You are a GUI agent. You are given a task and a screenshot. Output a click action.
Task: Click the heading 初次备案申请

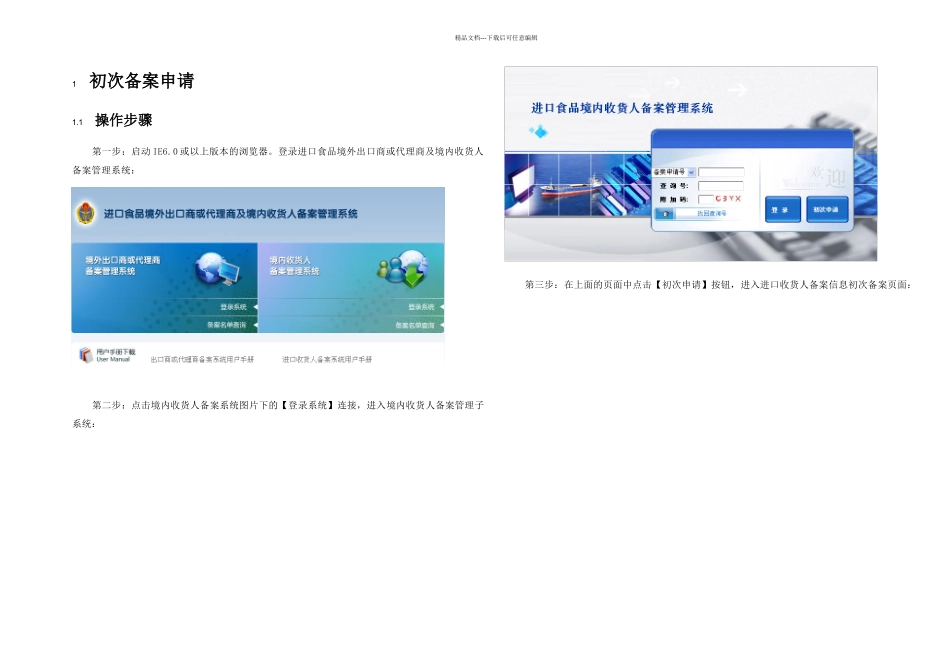[142, 81]
